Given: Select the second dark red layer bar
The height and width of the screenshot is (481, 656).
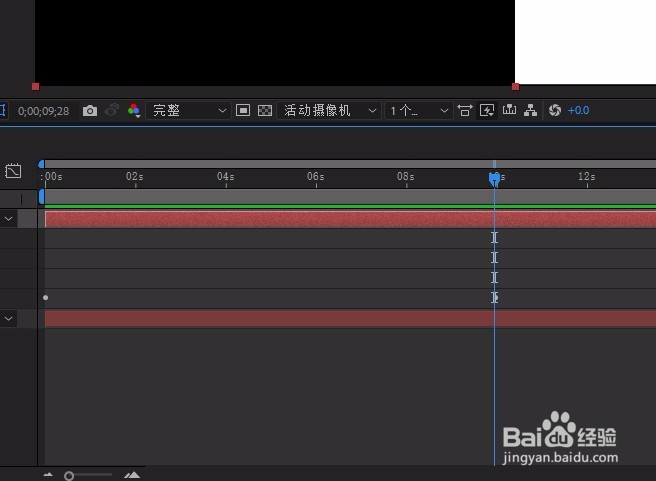Looking at the screenshot, I should tap(350, 319).
